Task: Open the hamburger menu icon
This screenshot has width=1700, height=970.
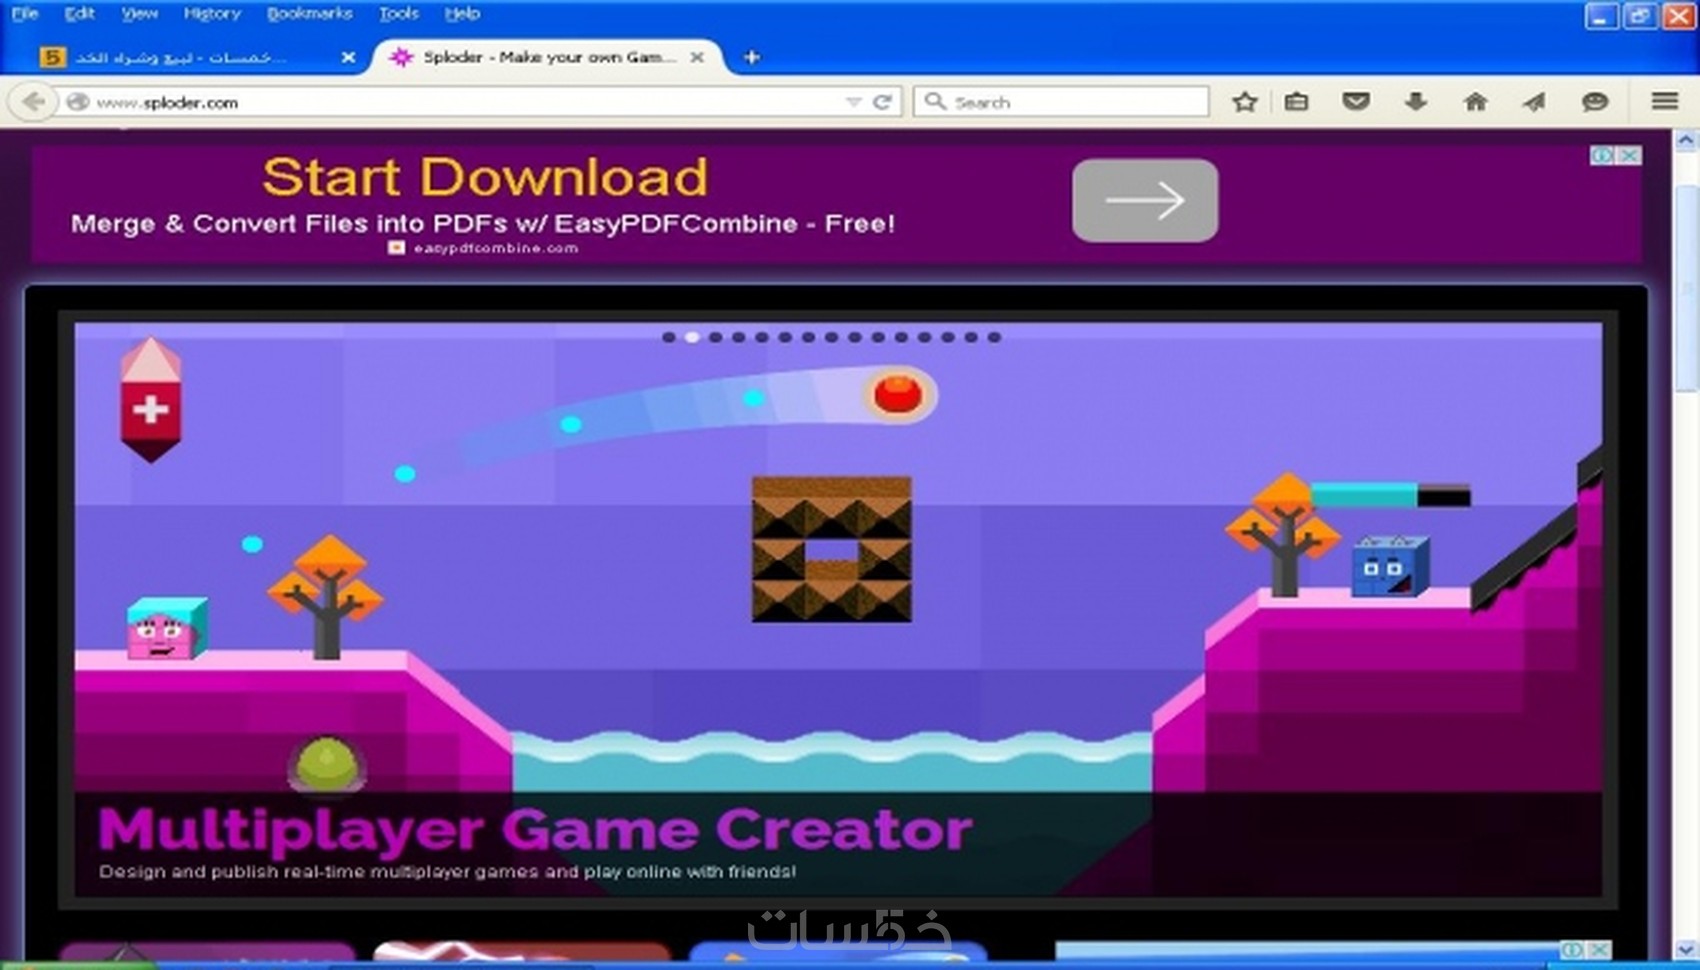Action: click(x=1664, y=101)
